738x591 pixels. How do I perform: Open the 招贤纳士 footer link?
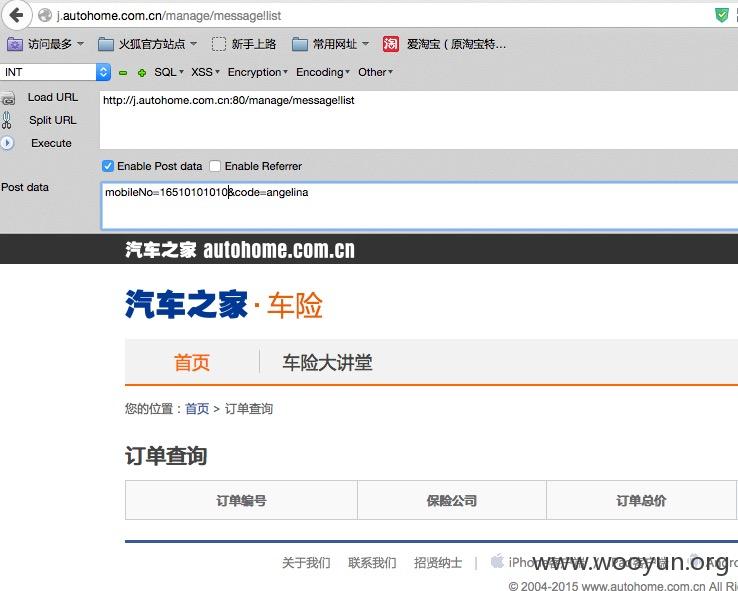(438, 563)
